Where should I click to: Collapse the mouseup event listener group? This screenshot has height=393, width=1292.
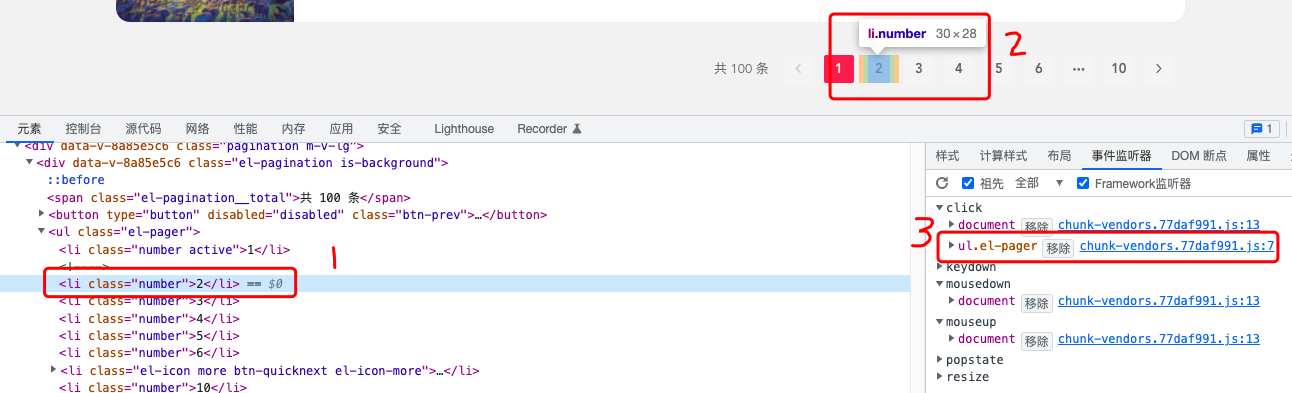click(941, 322)
